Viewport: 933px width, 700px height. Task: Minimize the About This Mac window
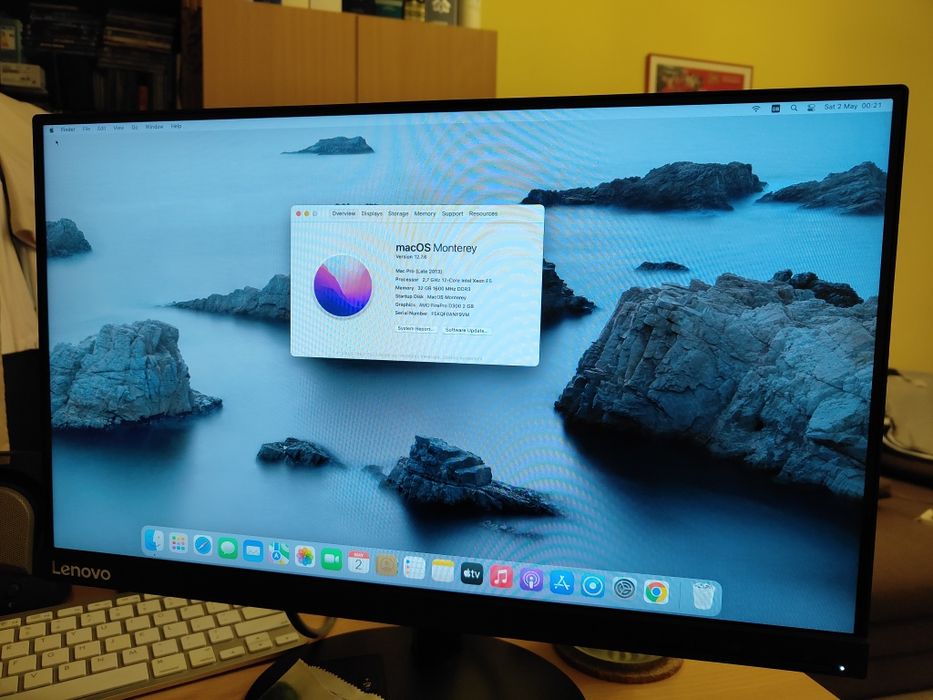[307, 213]
